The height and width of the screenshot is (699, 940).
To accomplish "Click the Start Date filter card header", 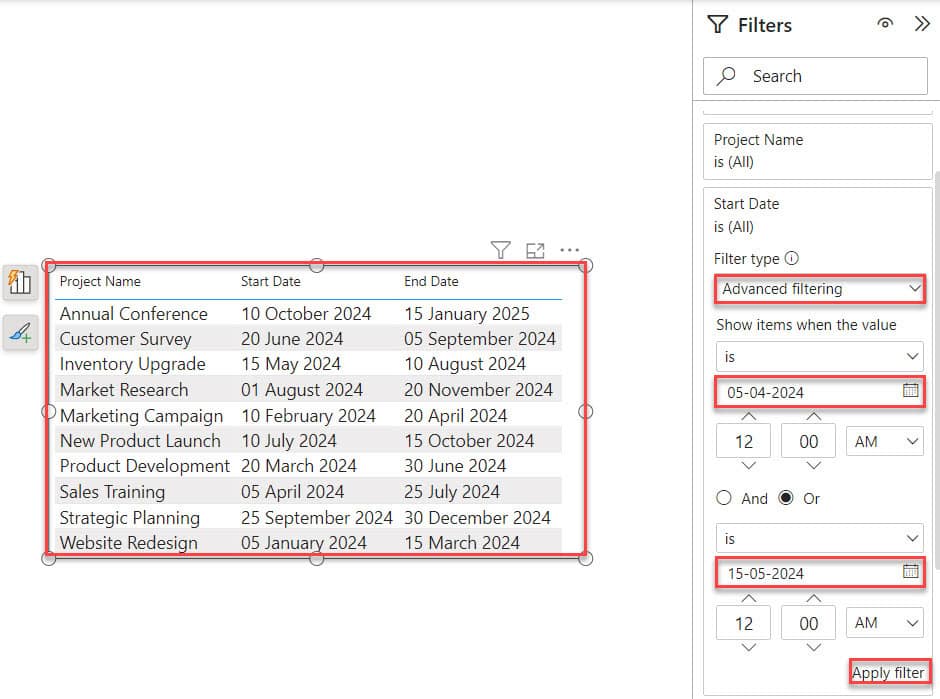I will [818, 215].
